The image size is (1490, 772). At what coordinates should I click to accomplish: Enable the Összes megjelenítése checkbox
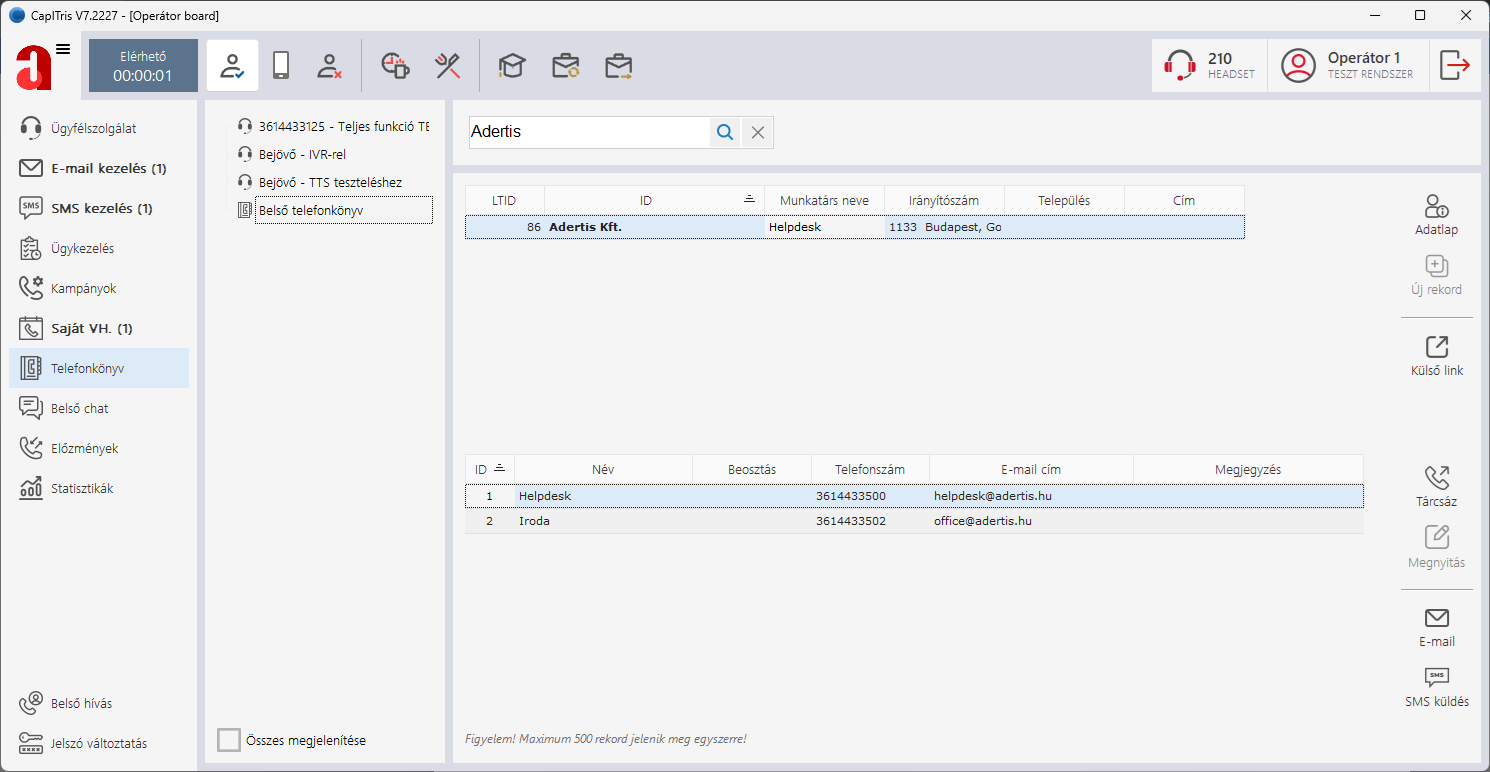point(229,740)
